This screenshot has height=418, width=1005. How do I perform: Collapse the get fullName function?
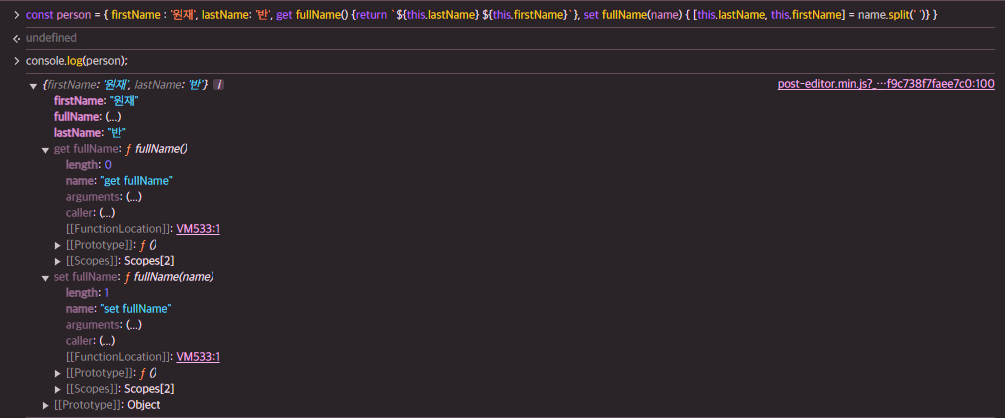point(46,150)
